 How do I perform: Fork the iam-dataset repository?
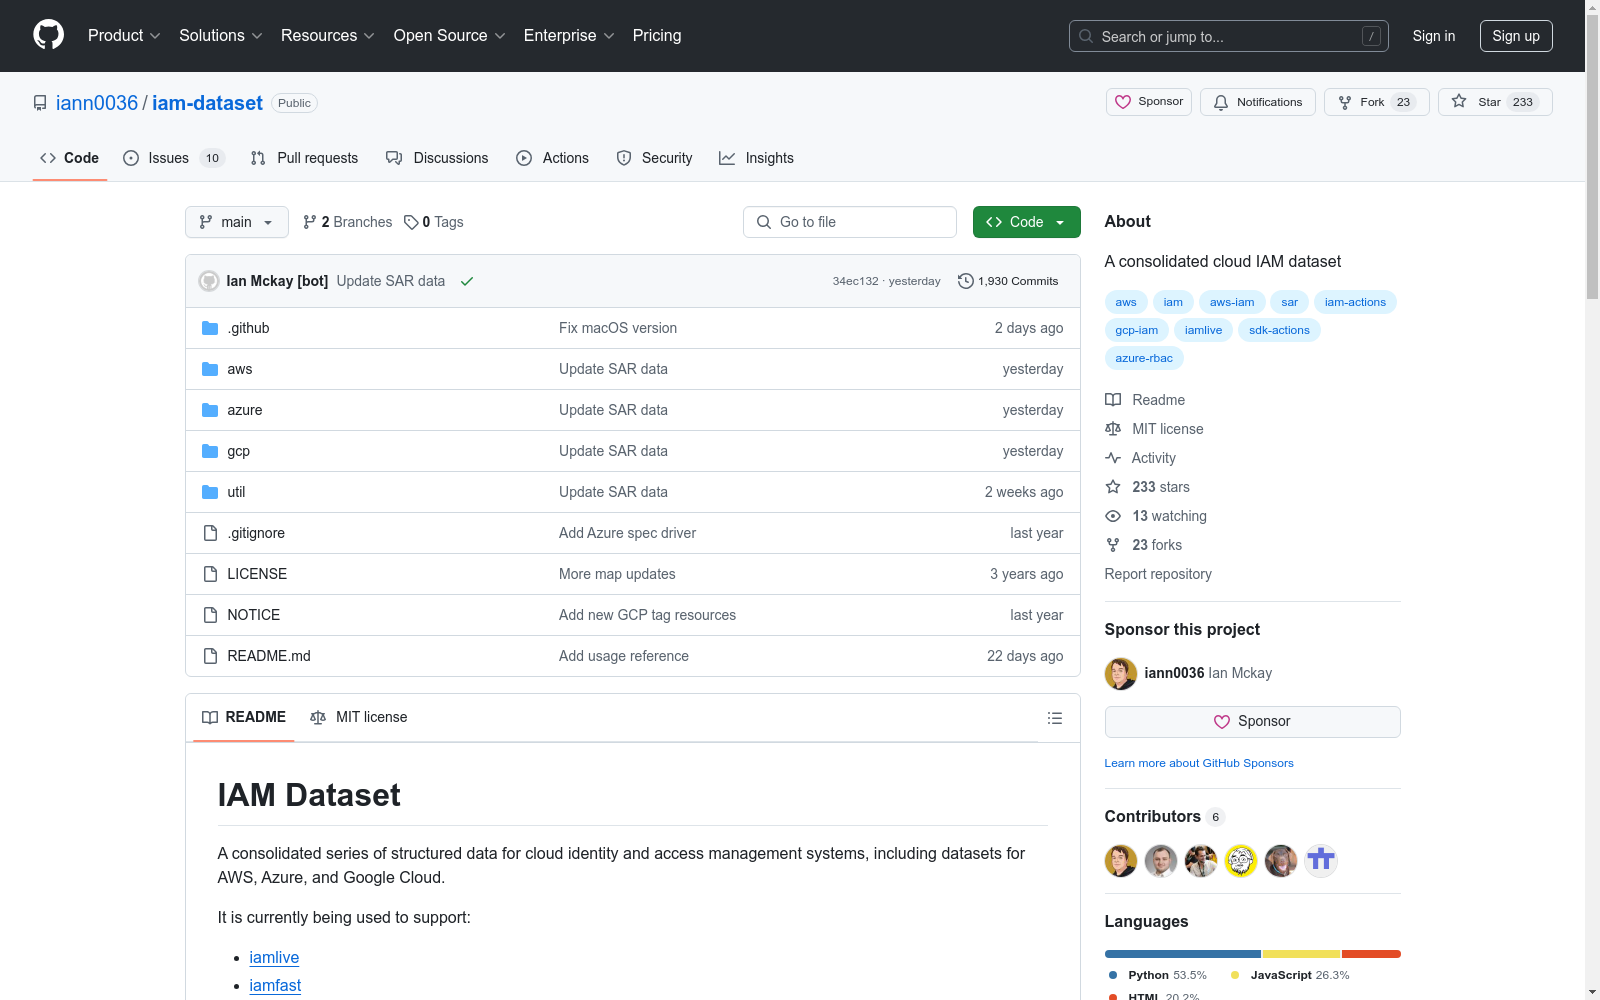pyautogui.click(x=1377, y=102)
